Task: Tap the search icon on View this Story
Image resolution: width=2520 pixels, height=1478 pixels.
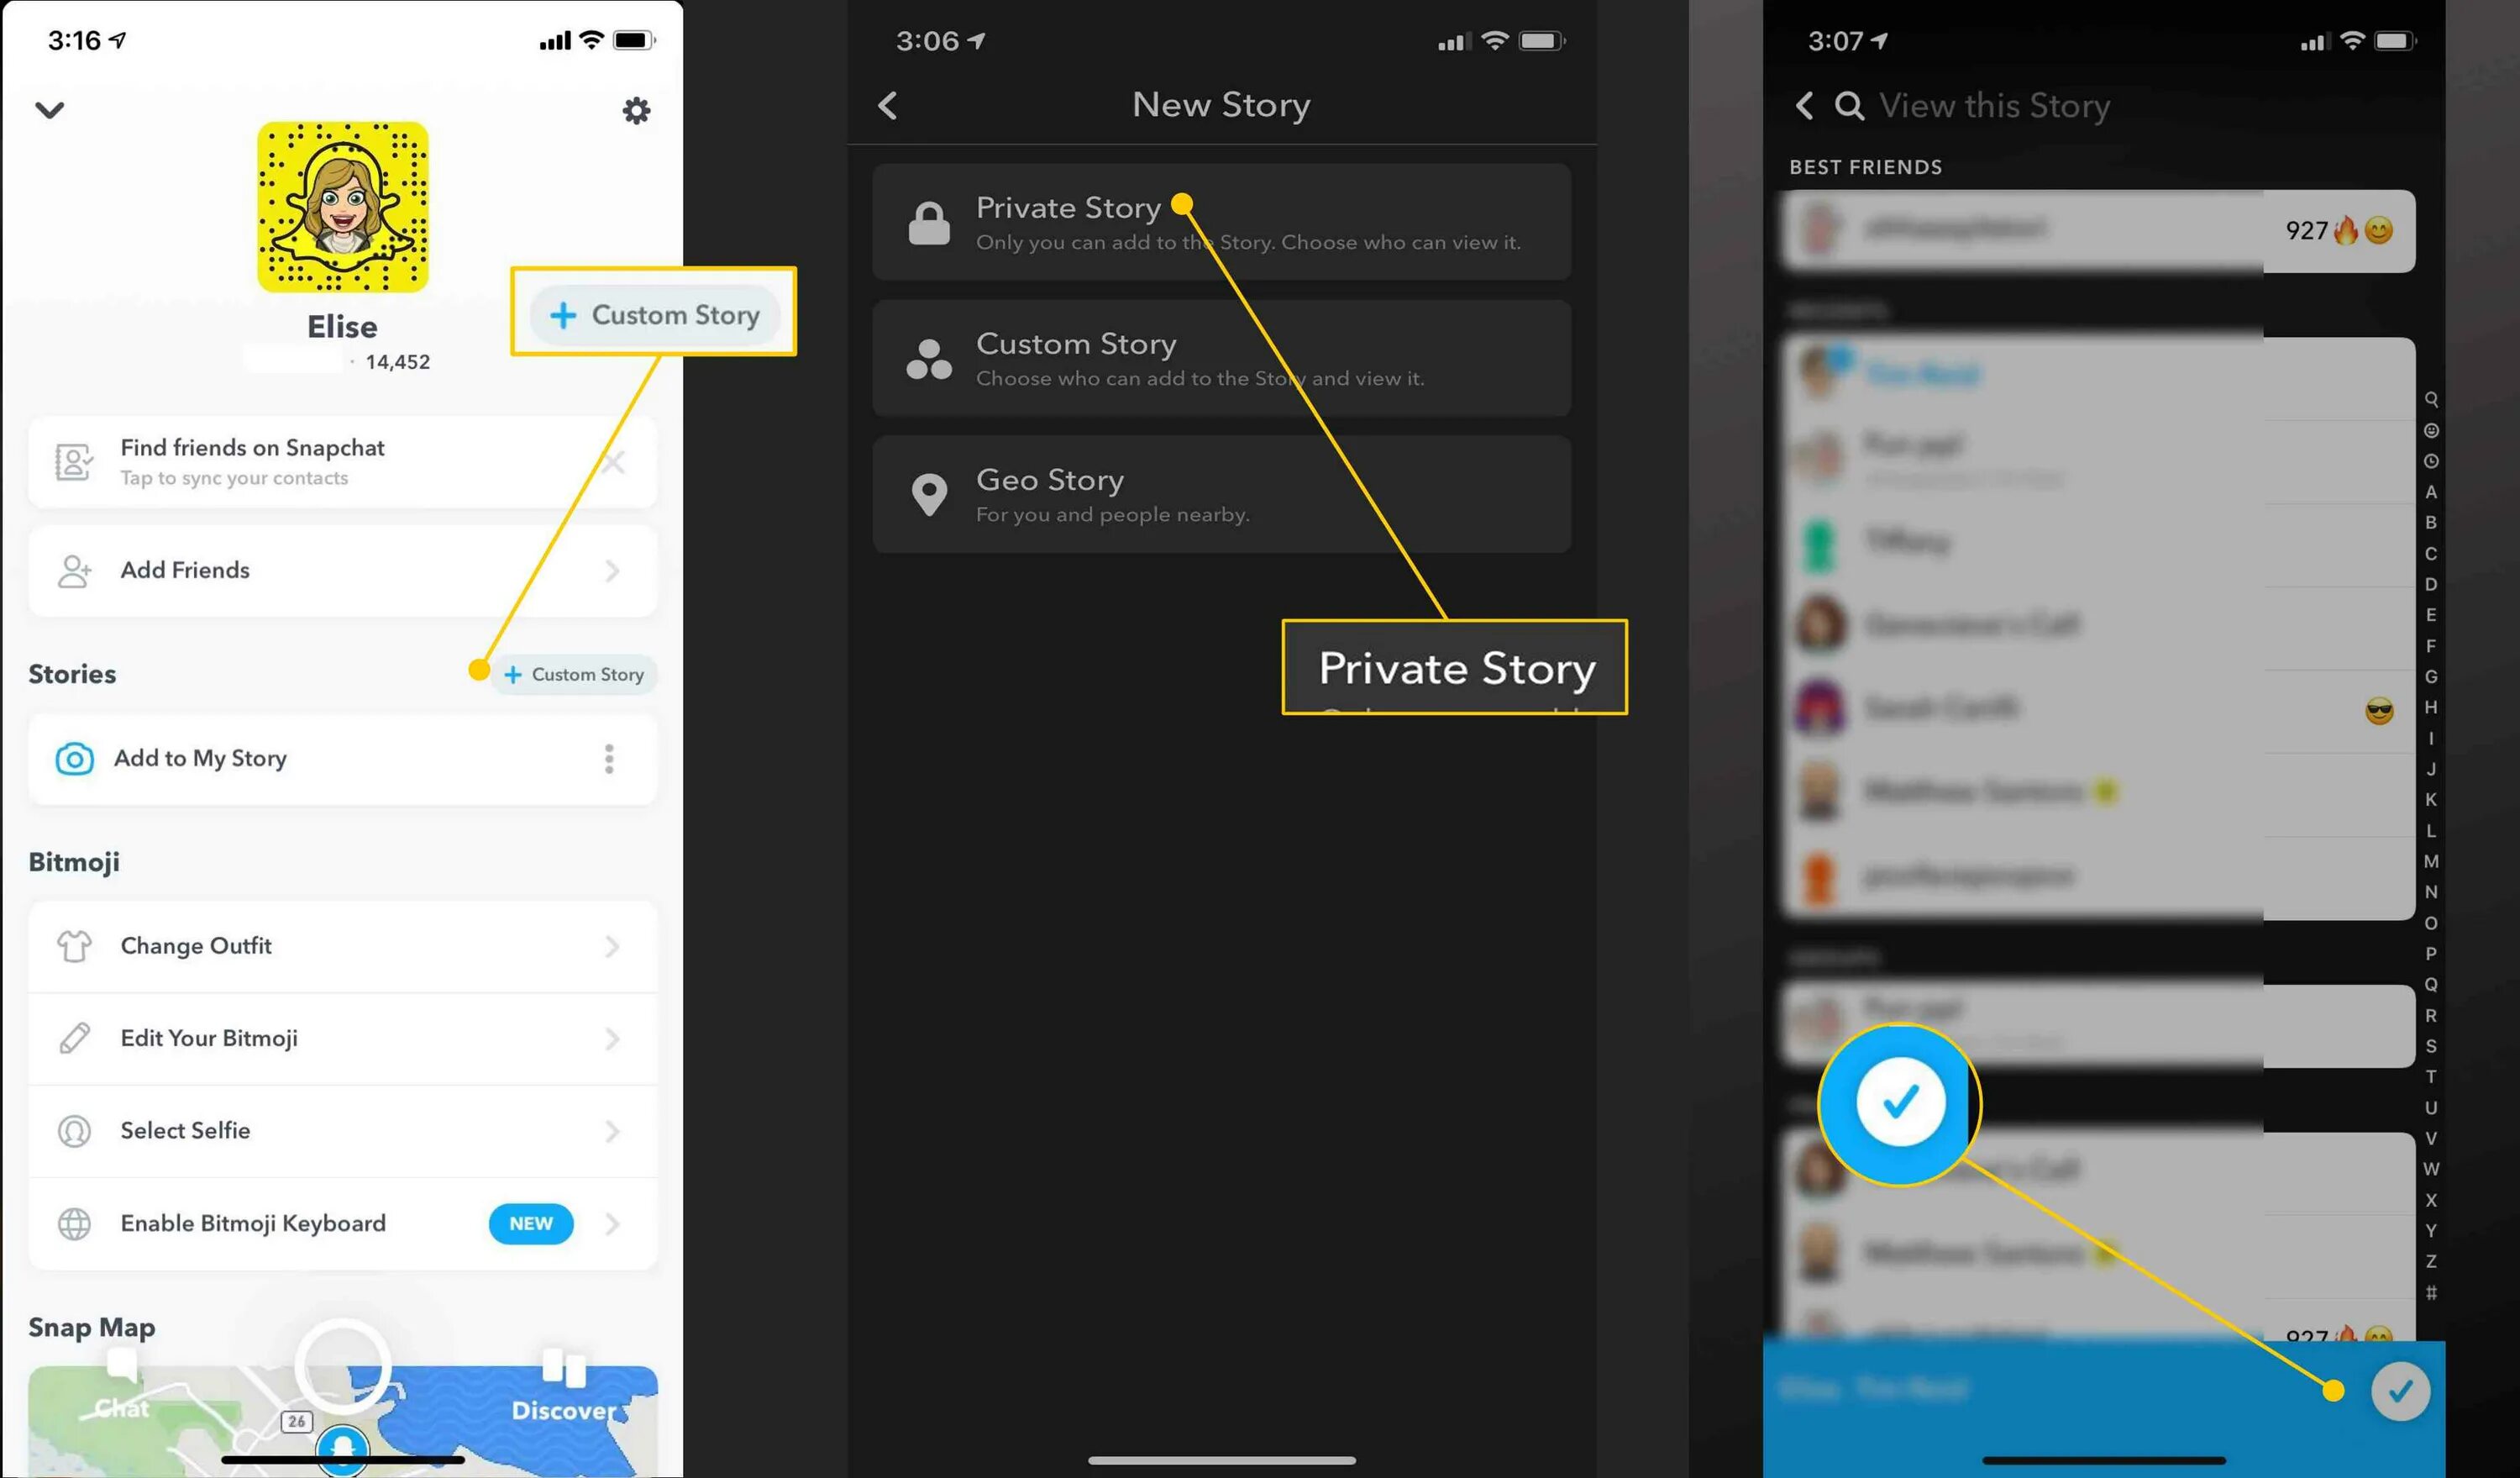Action: click(x=1845, y=106)
